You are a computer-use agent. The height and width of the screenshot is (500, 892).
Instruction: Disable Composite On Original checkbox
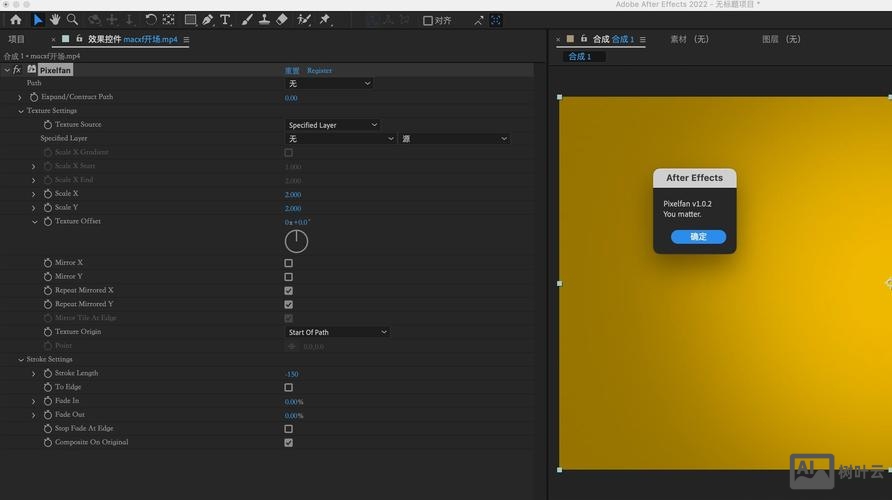(x=289, y=442)
